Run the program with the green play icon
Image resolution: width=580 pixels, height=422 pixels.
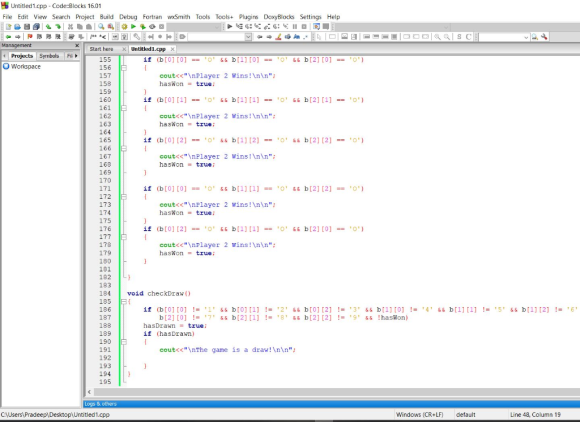pos(134,27)
